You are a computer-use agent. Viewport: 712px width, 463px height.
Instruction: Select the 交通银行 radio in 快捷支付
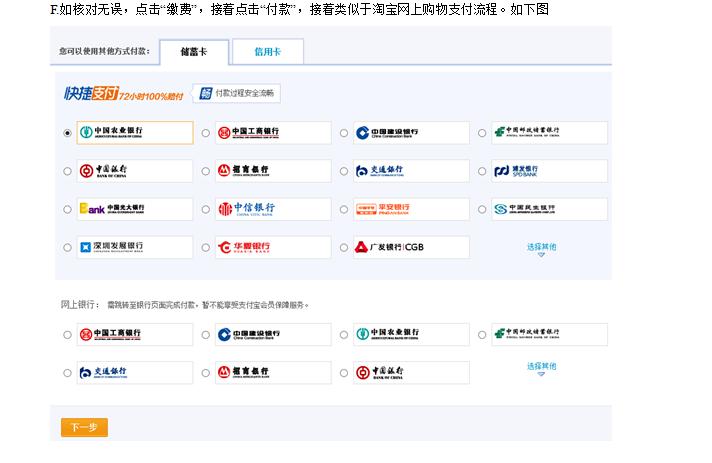[344, 171]
